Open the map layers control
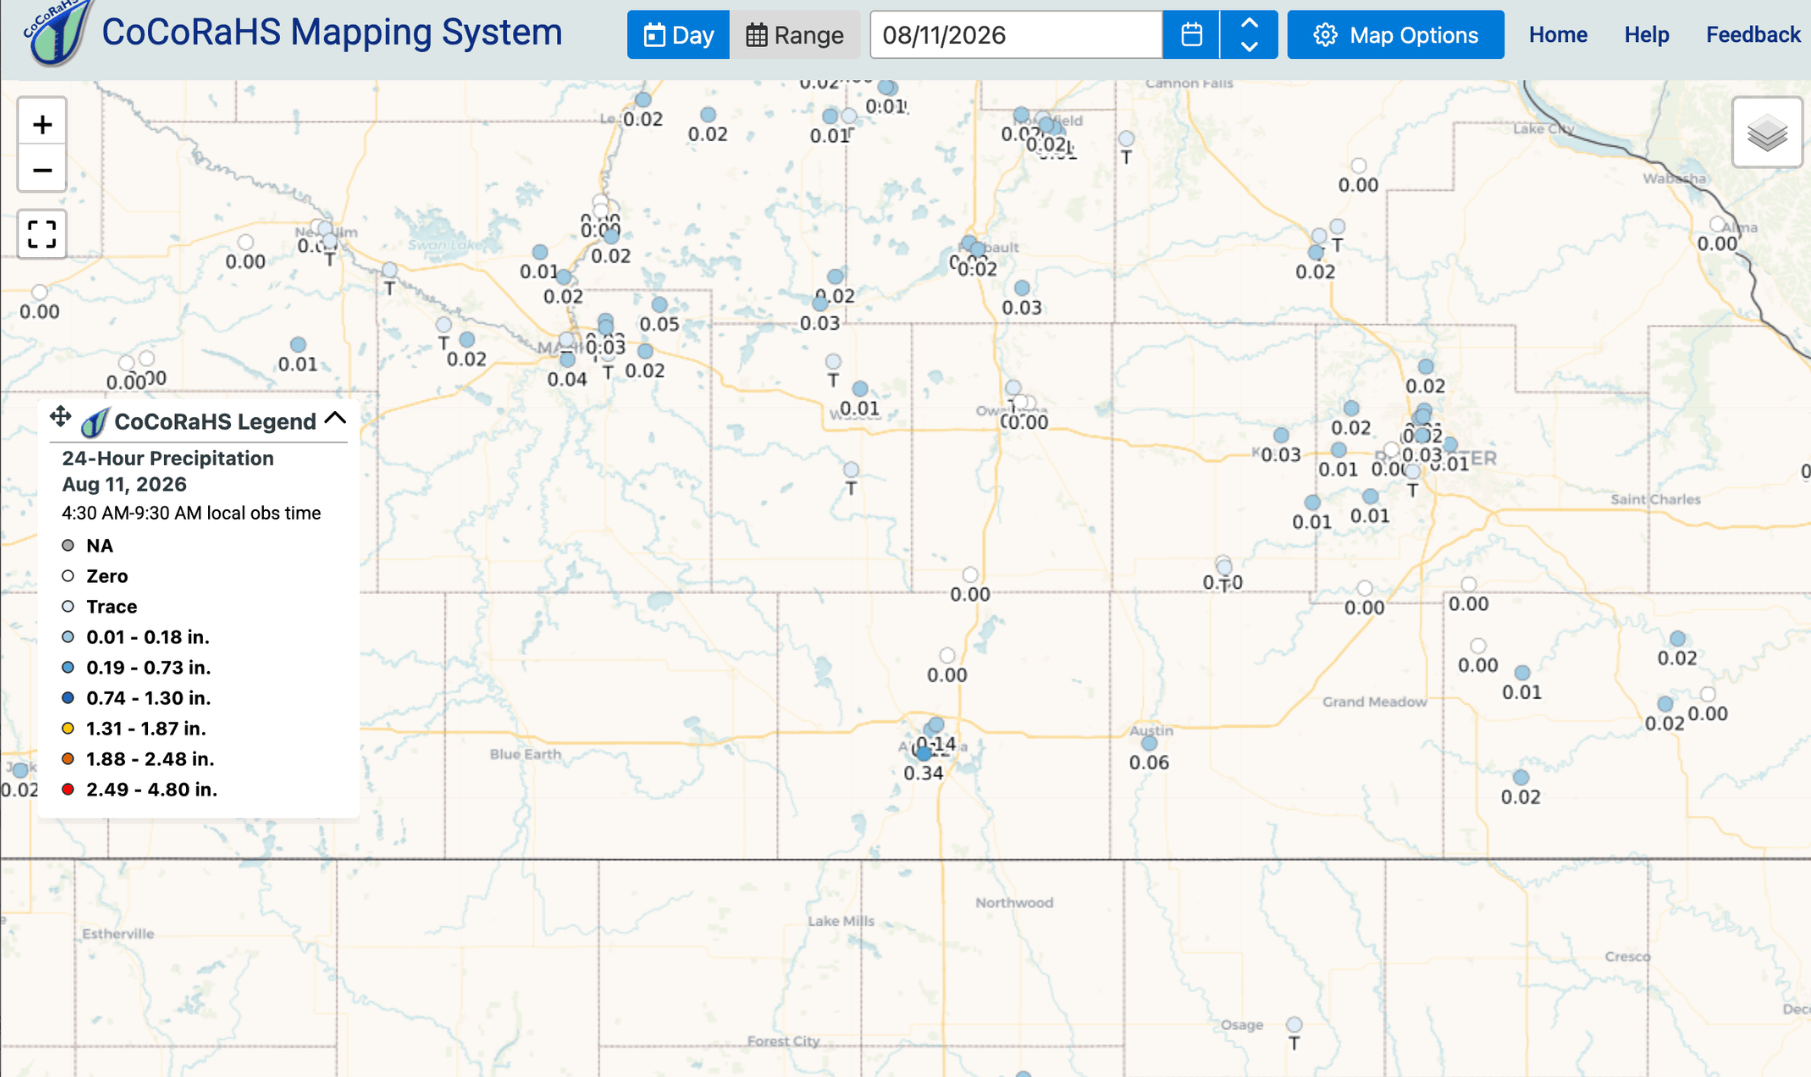This screenshot has height=1077, width=1811. [1767, 132]
